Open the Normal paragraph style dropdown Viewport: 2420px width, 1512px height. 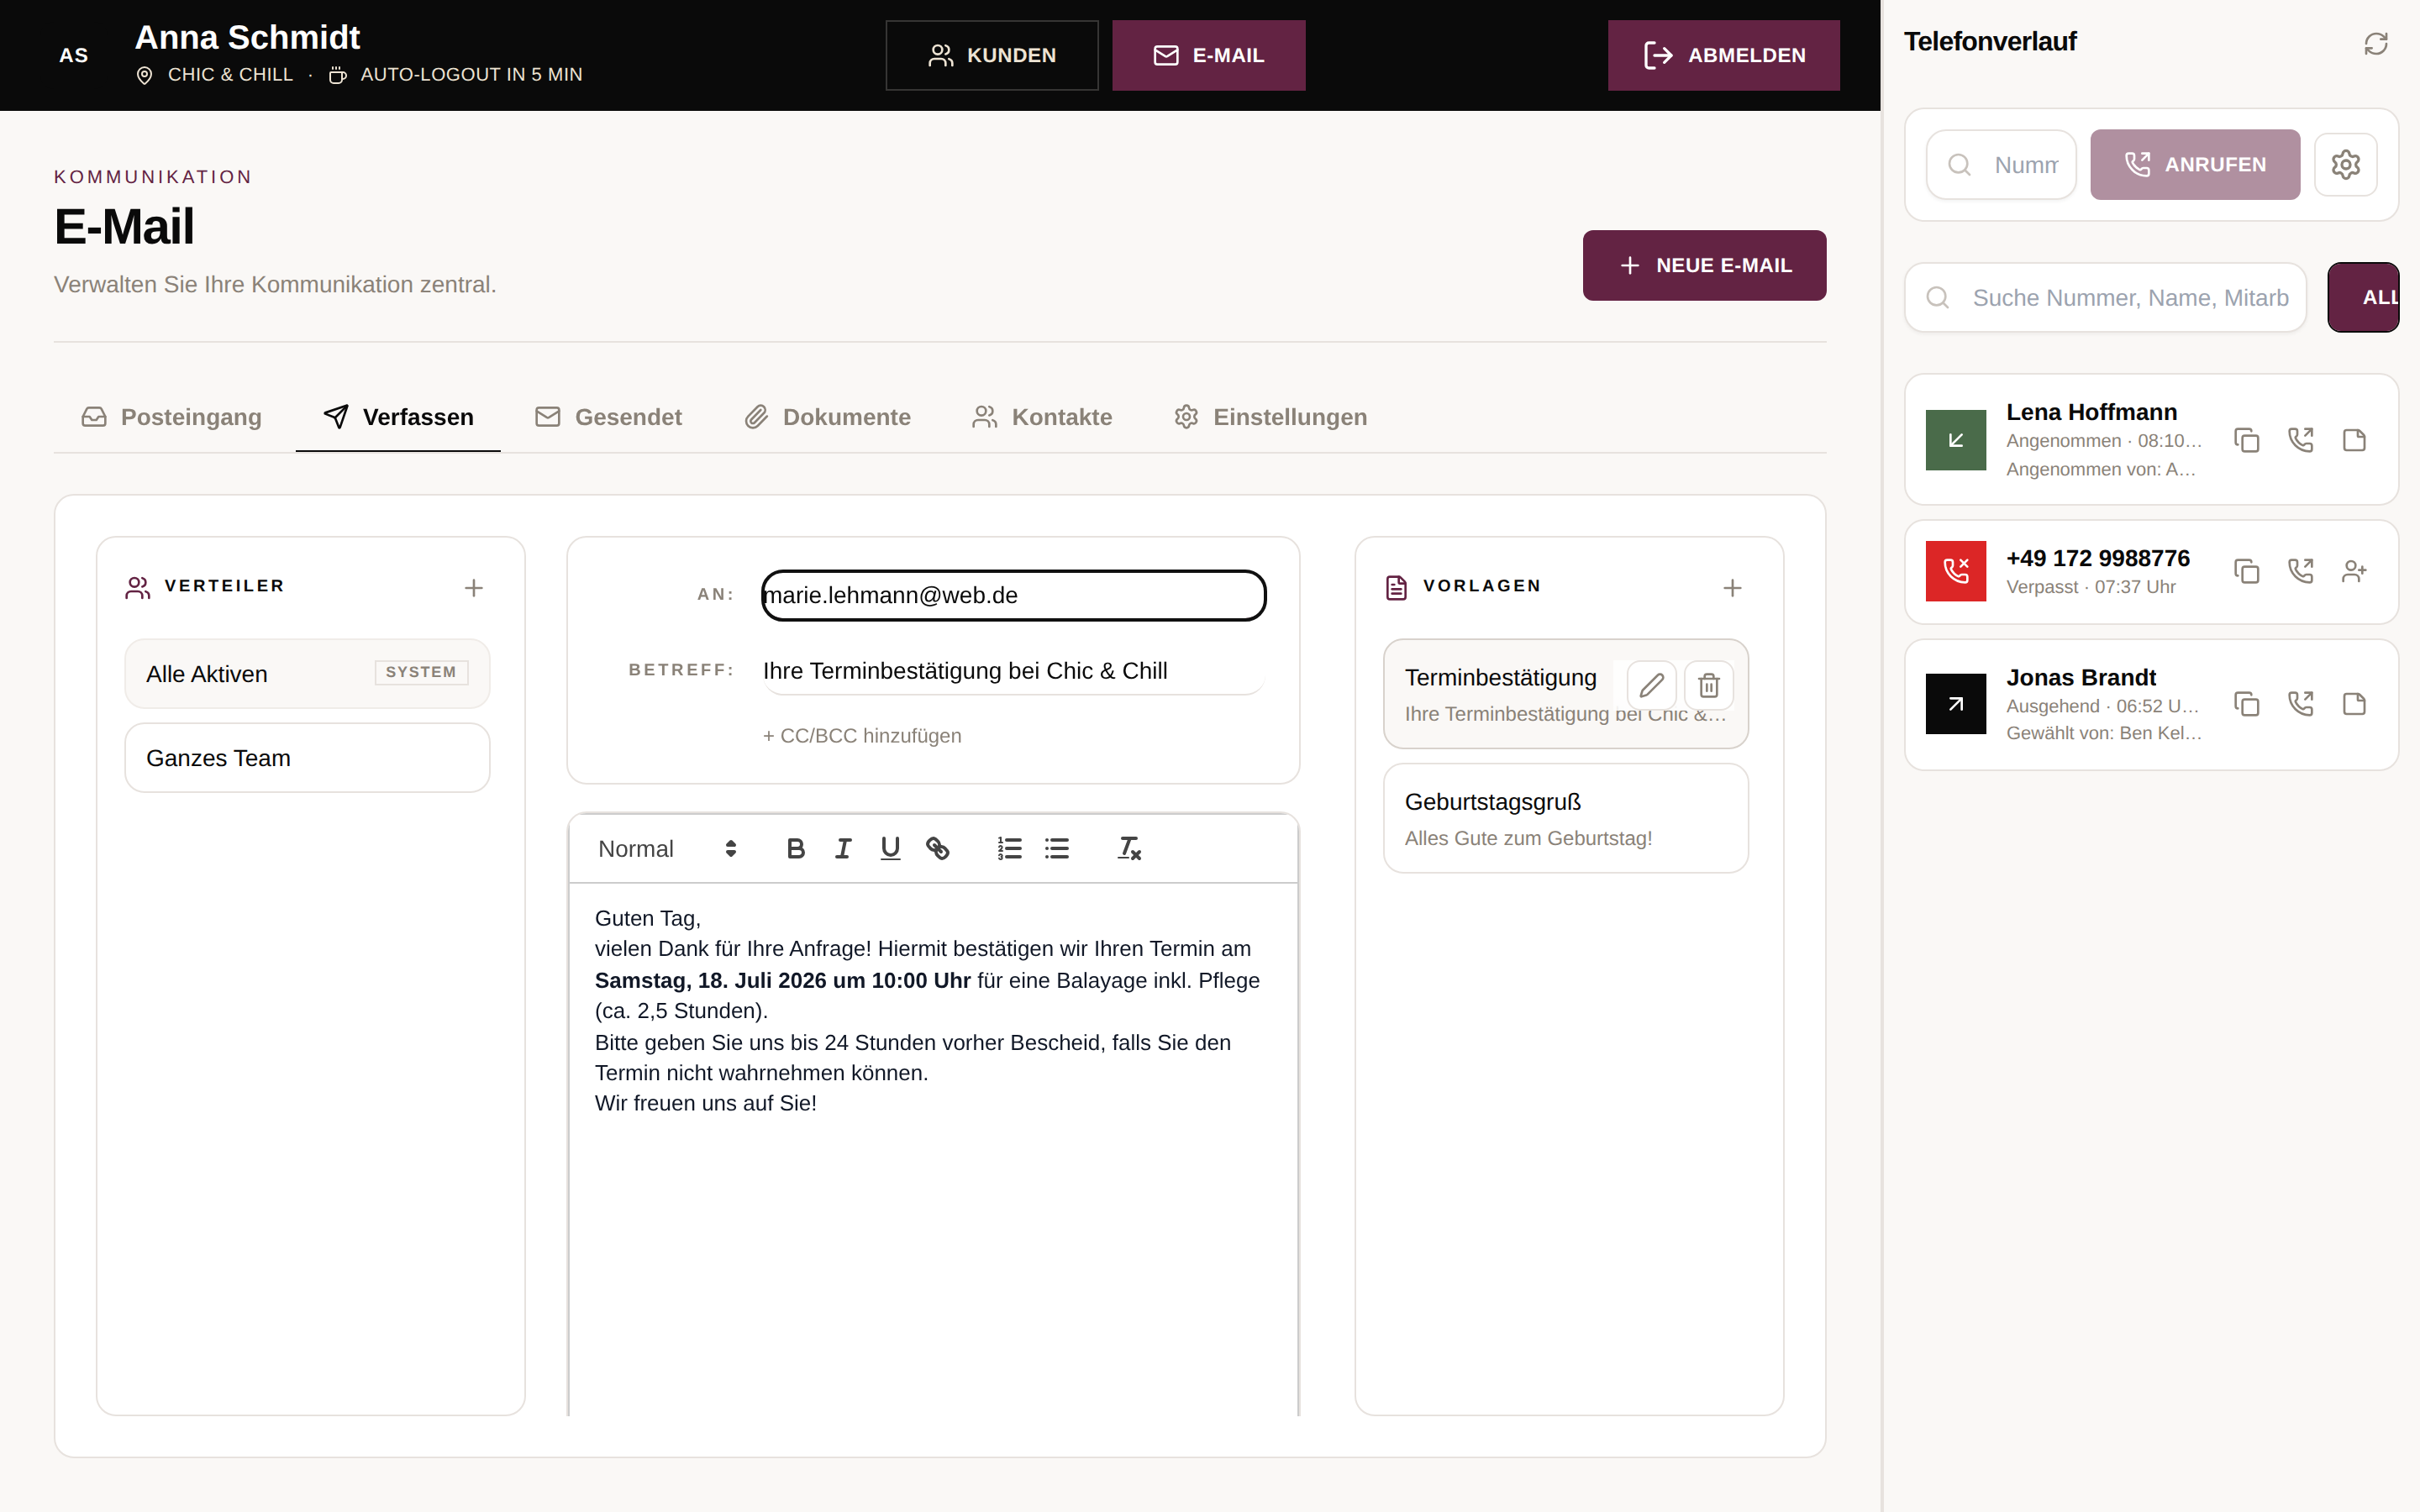point(667,848)
